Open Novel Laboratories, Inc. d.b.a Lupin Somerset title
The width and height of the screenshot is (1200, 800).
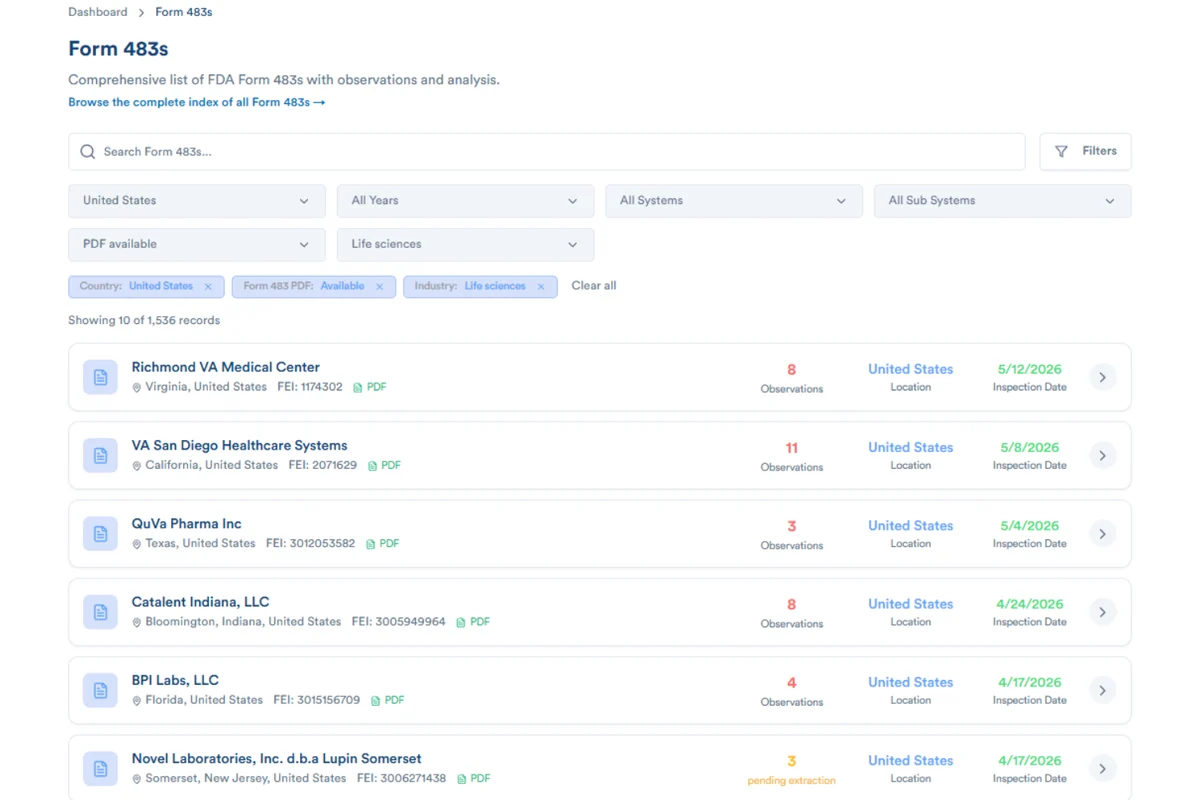(x=277, y=758)
